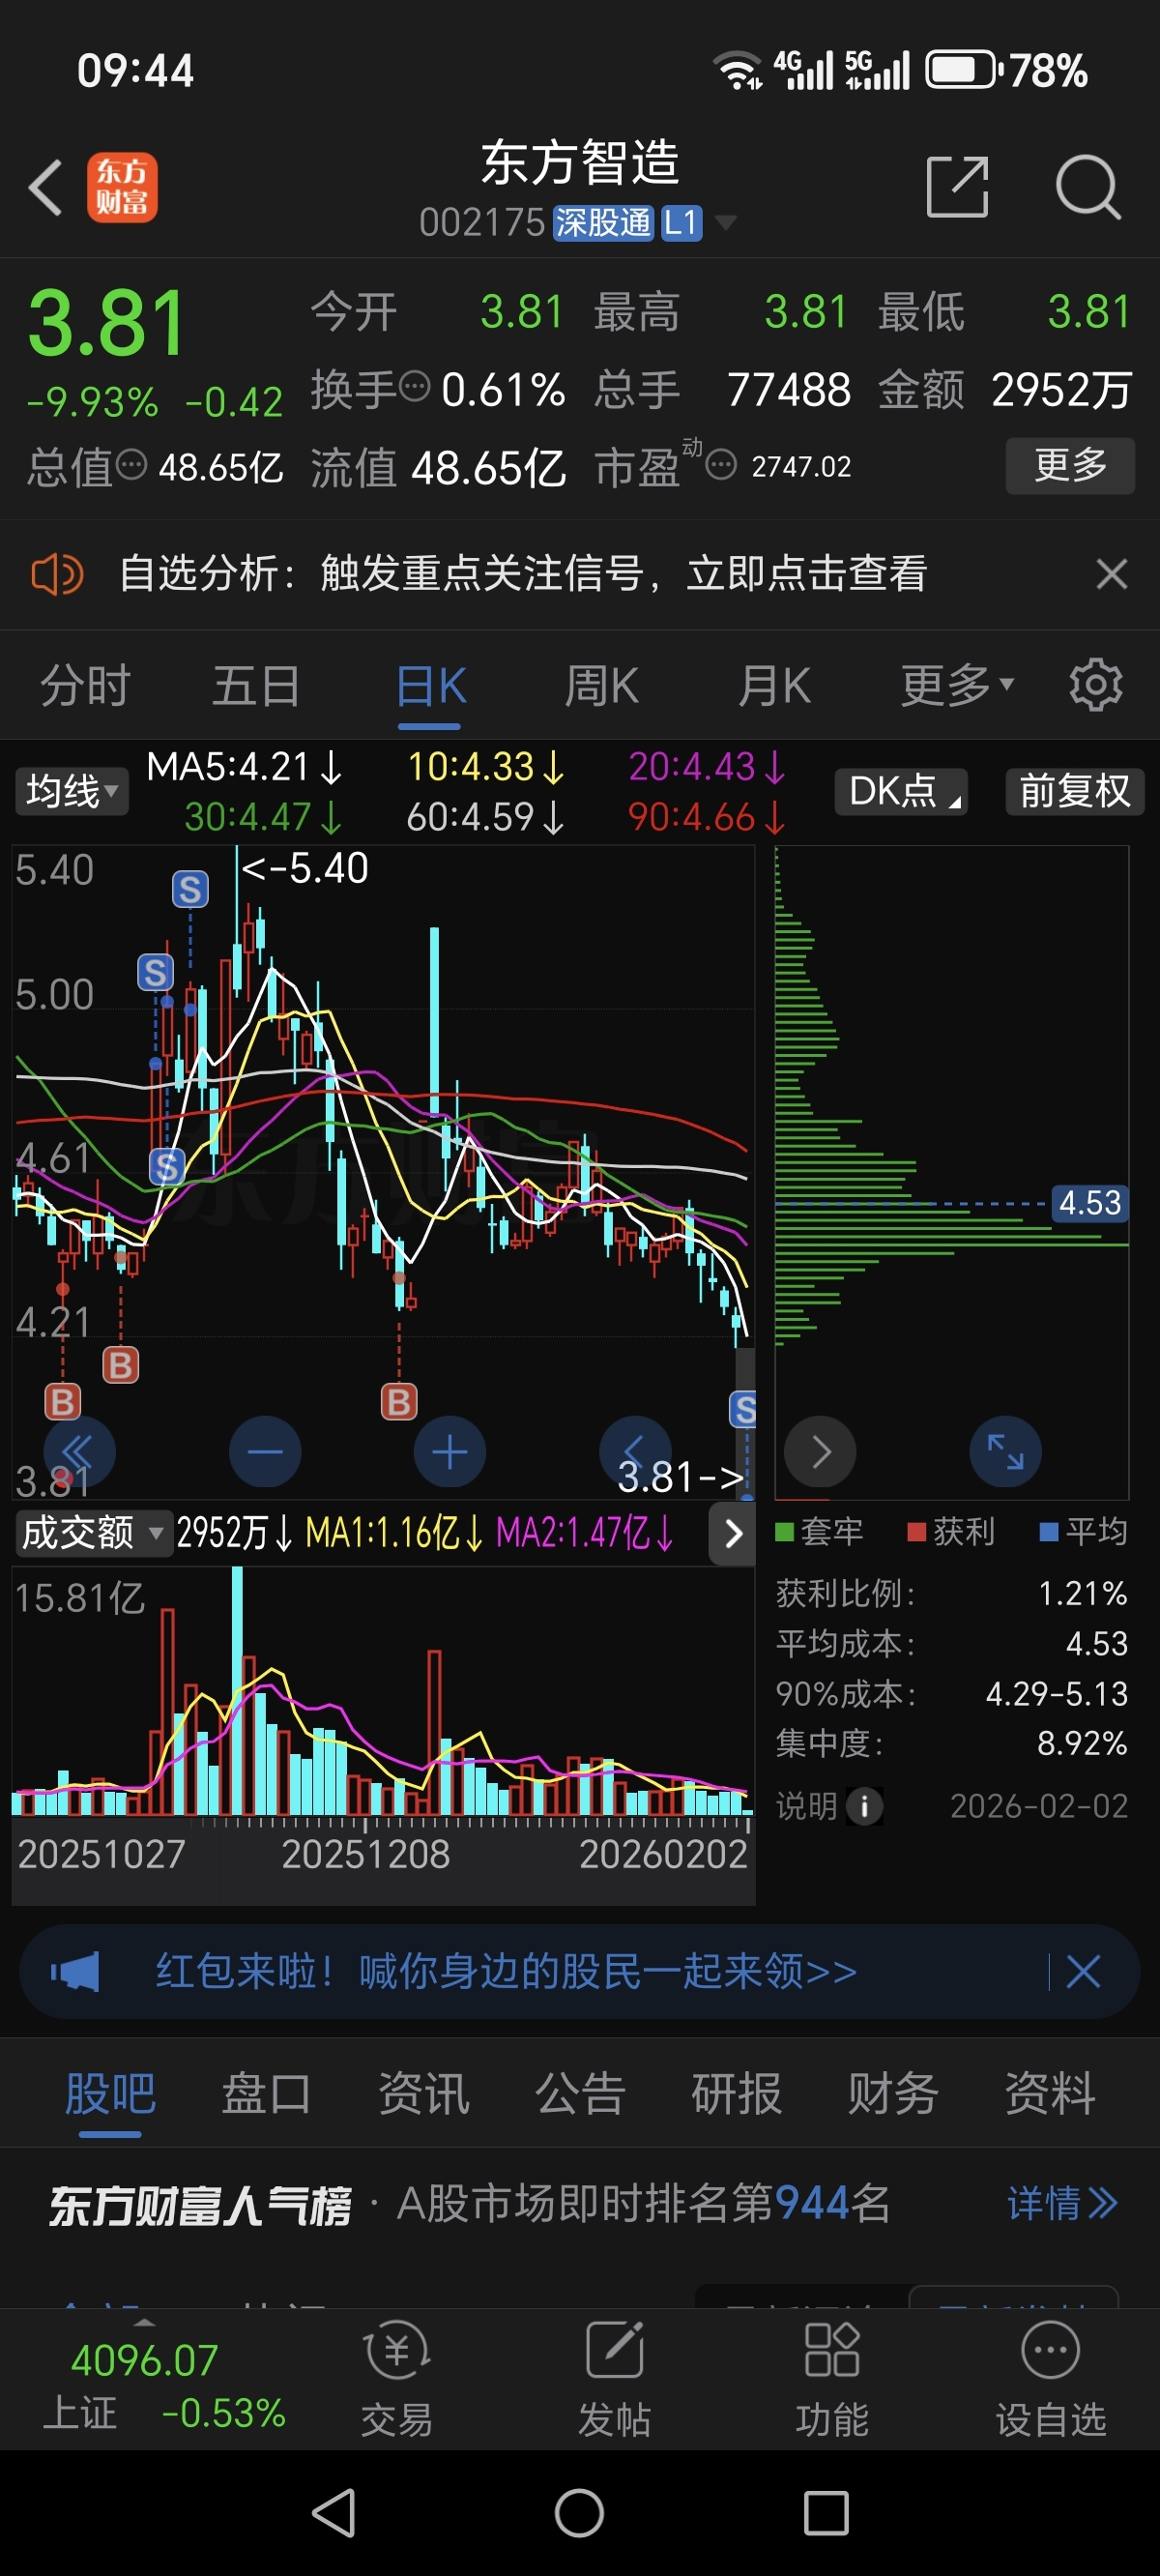Pan chart far left double-arrow
1160x2576 pixels.
coord(79,1451)
